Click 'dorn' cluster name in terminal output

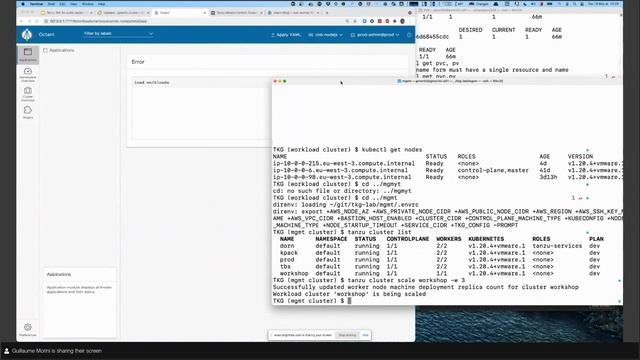(287, 246)
